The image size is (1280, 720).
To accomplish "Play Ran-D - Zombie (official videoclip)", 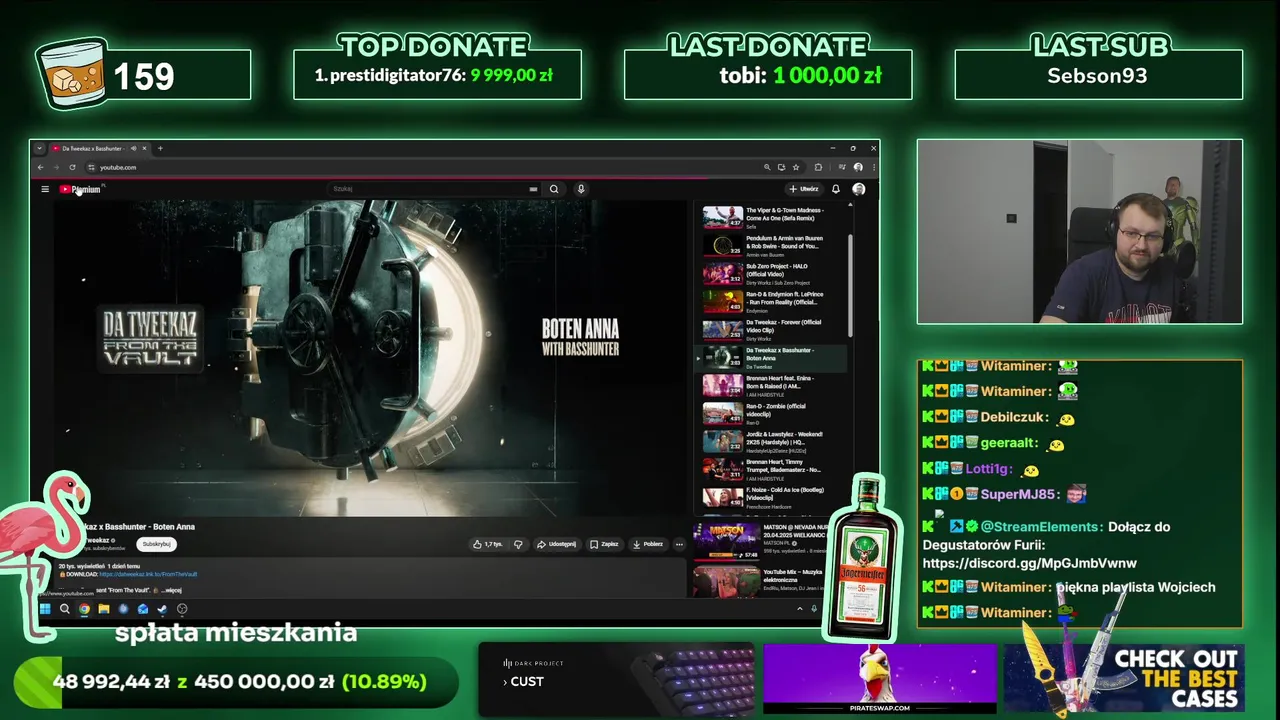I will 770,413.
